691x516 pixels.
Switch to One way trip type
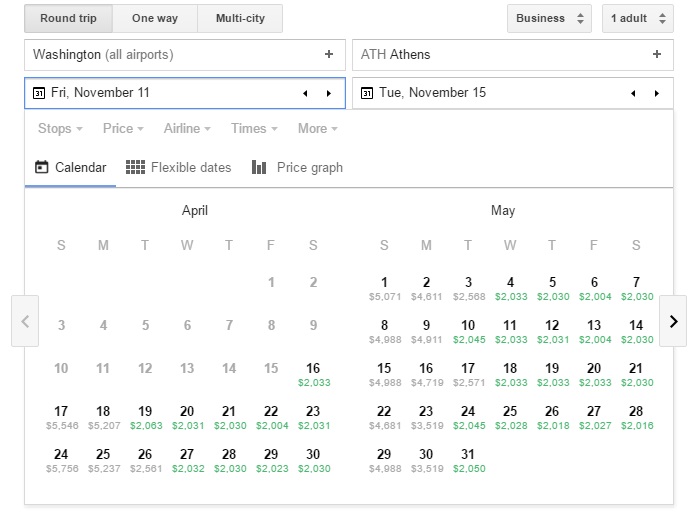155,18
